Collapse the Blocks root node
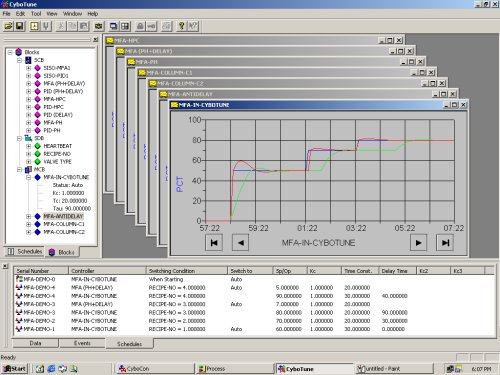Image resolution: width=500 pixels, height=375 pixels. coord(10,52)
